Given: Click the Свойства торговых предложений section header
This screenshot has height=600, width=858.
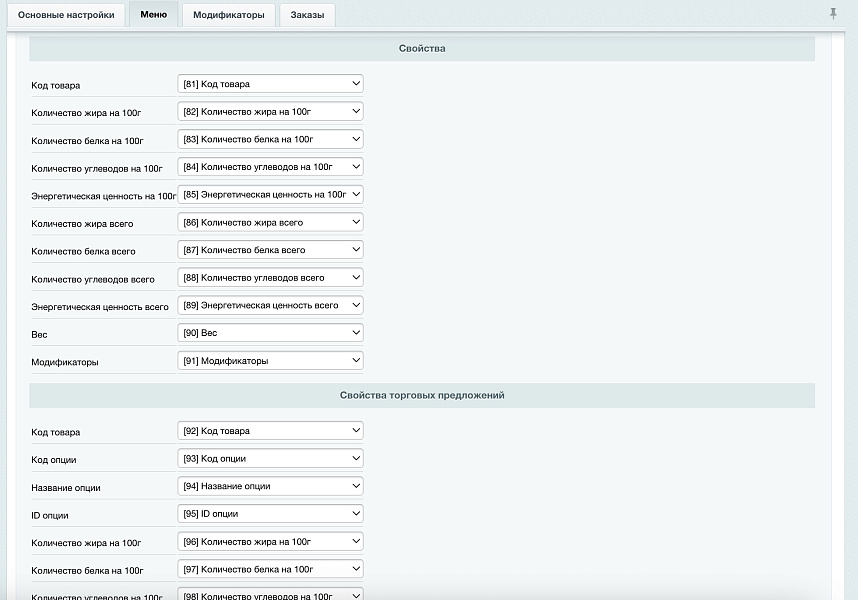Looking at the screenshot, I should 421,395.
